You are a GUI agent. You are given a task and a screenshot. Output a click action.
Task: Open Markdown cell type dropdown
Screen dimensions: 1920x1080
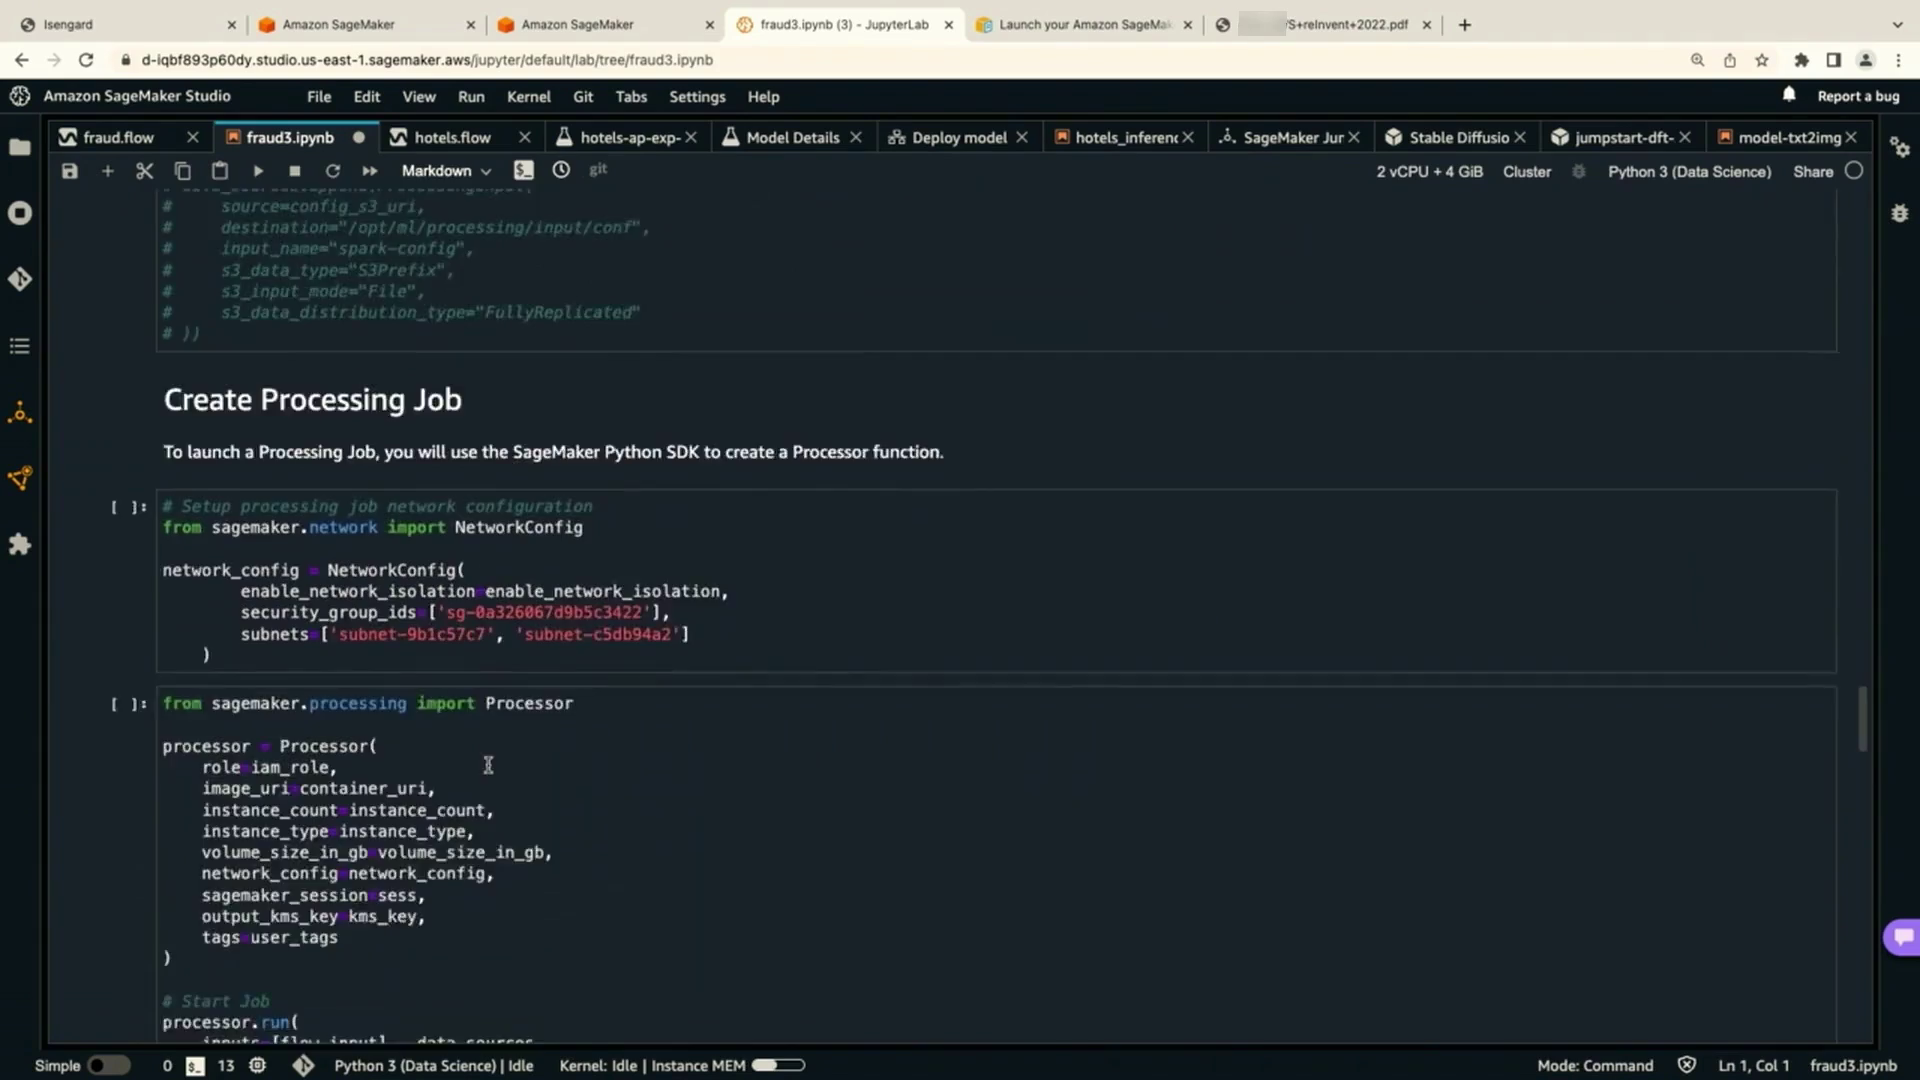tap(446, 171)
